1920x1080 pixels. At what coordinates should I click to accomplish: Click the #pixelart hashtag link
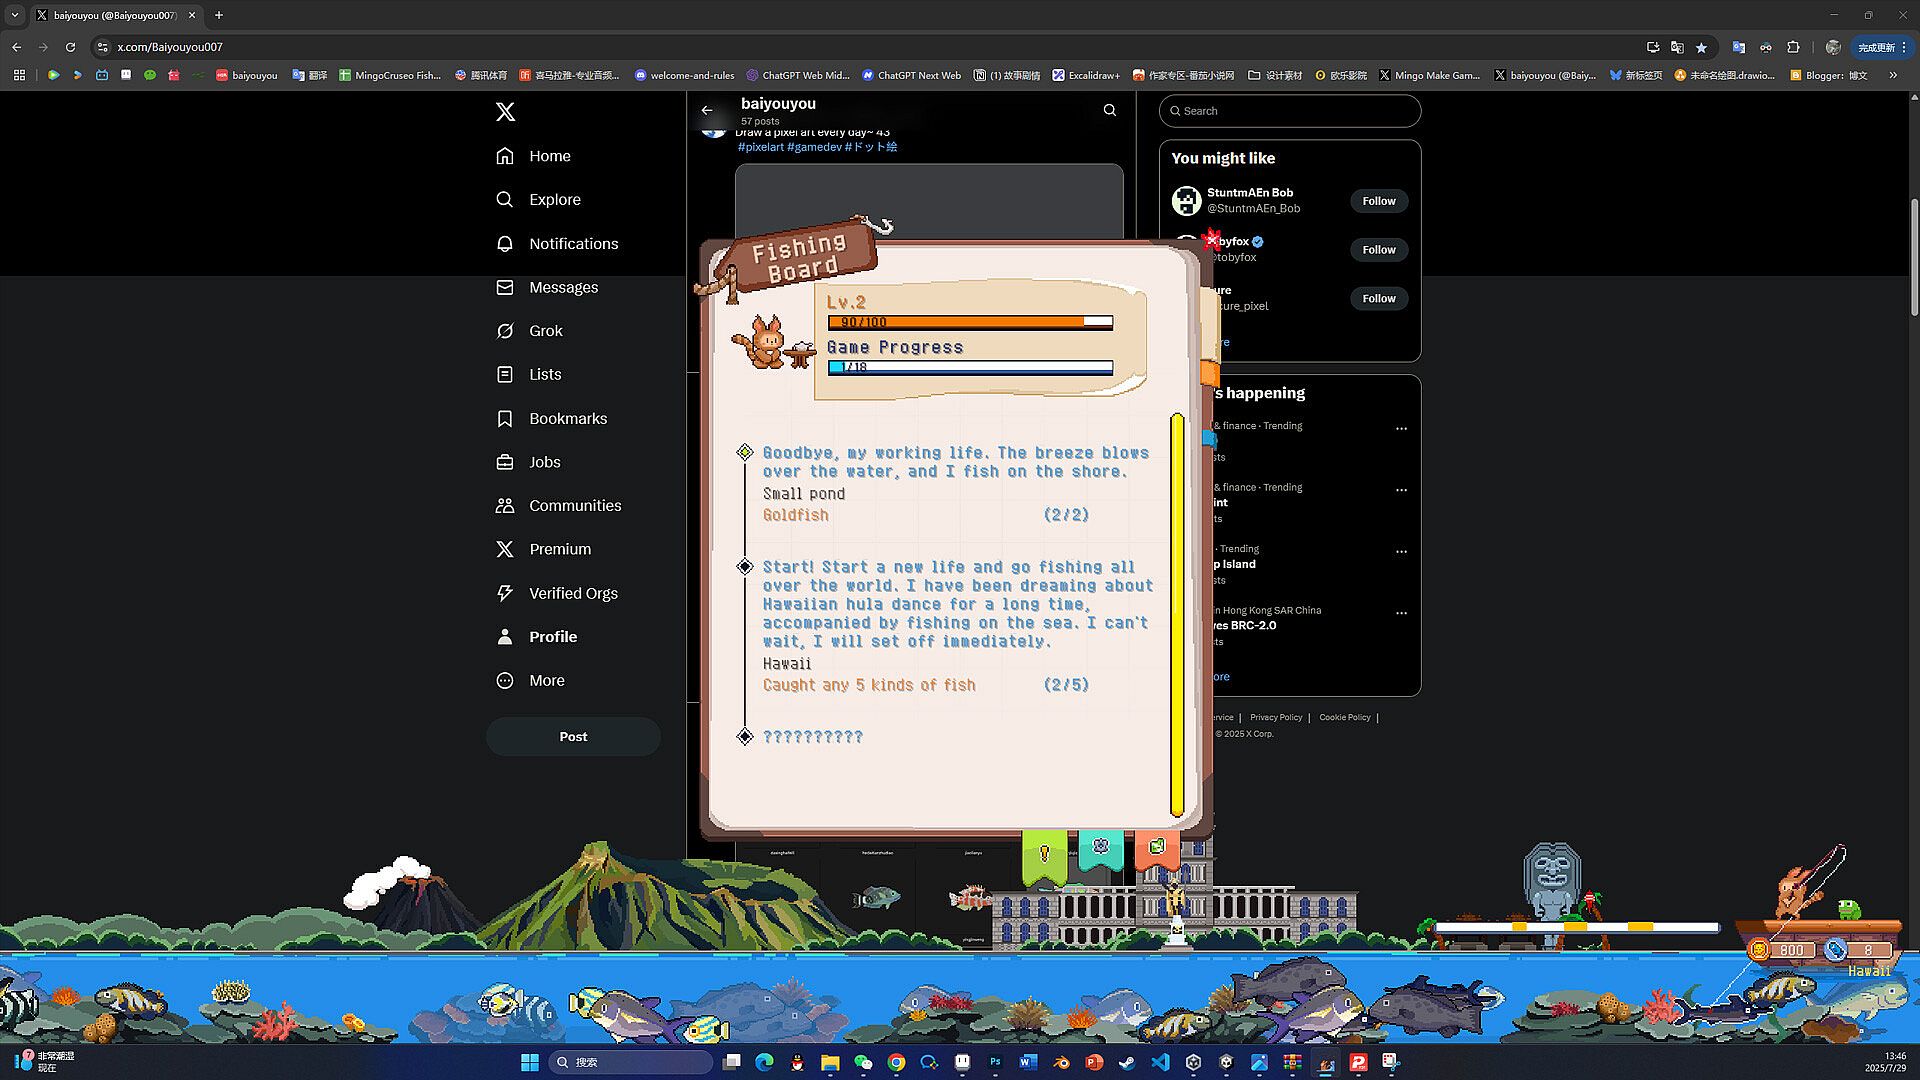tap(760, 147)
